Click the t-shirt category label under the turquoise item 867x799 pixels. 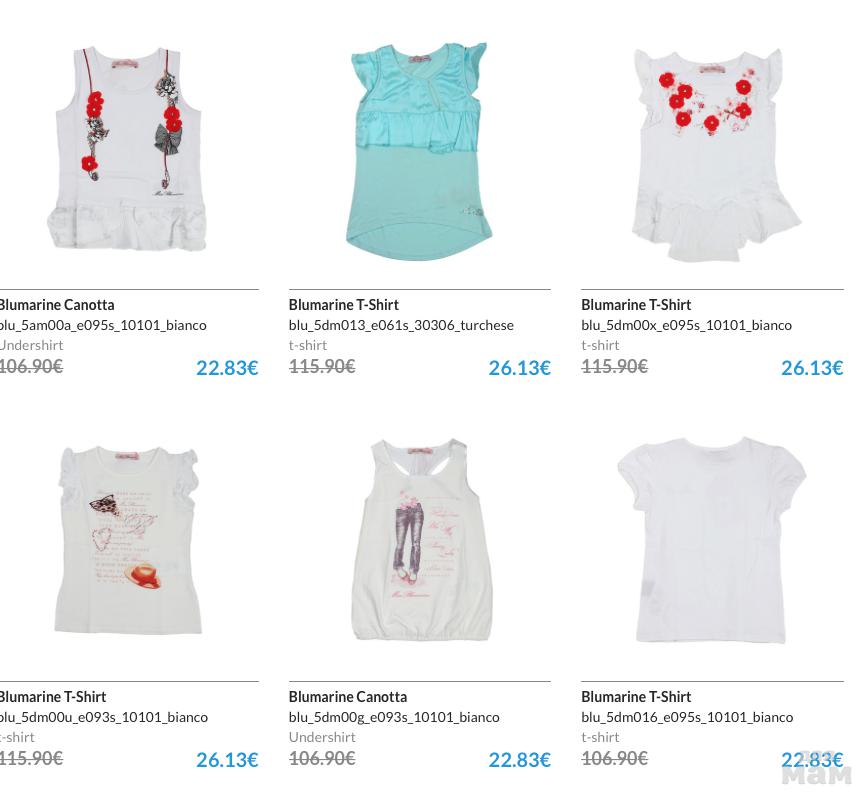pos(307,345)
